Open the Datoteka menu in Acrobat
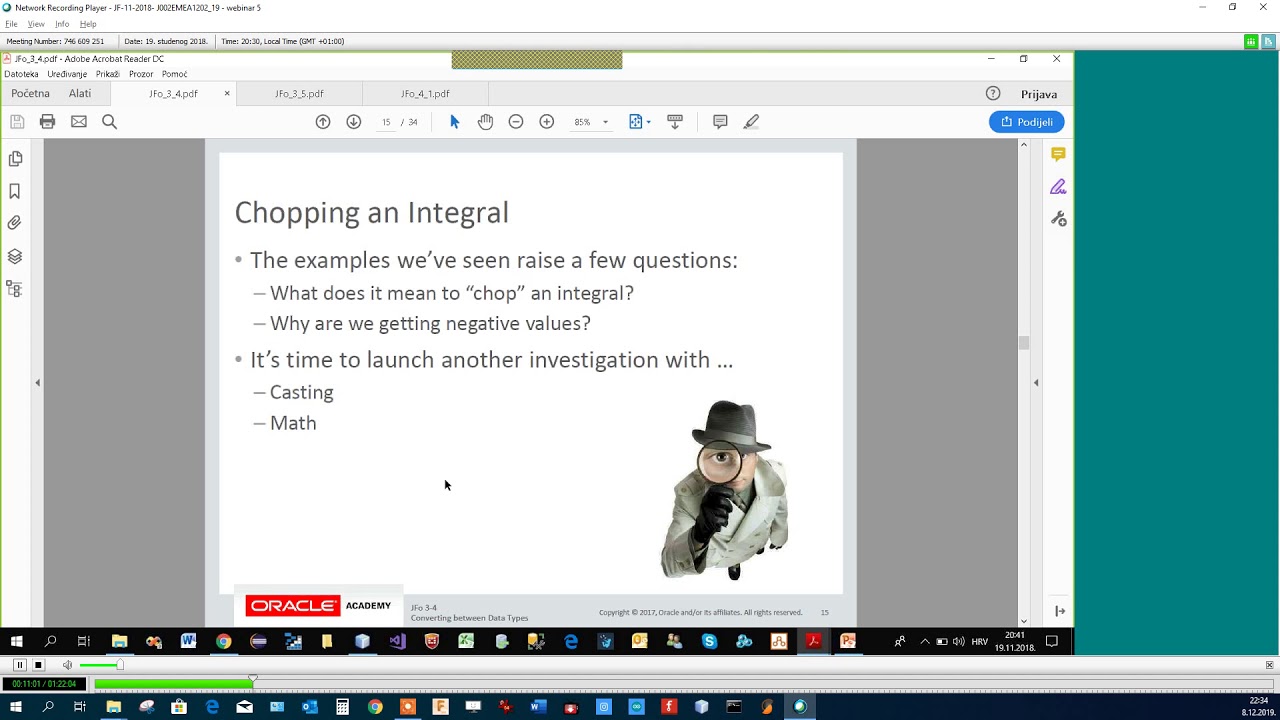1280x720 pixels. pyautogui.click(x=21, y=74)
